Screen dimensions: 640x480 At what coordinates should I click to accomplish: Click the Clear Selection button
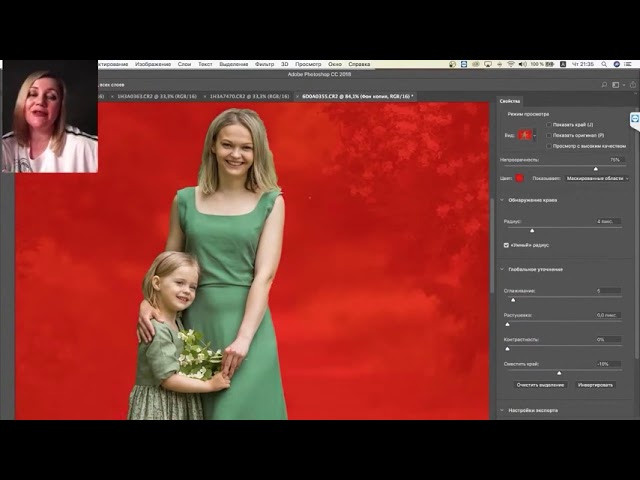(x=540, y=384)
